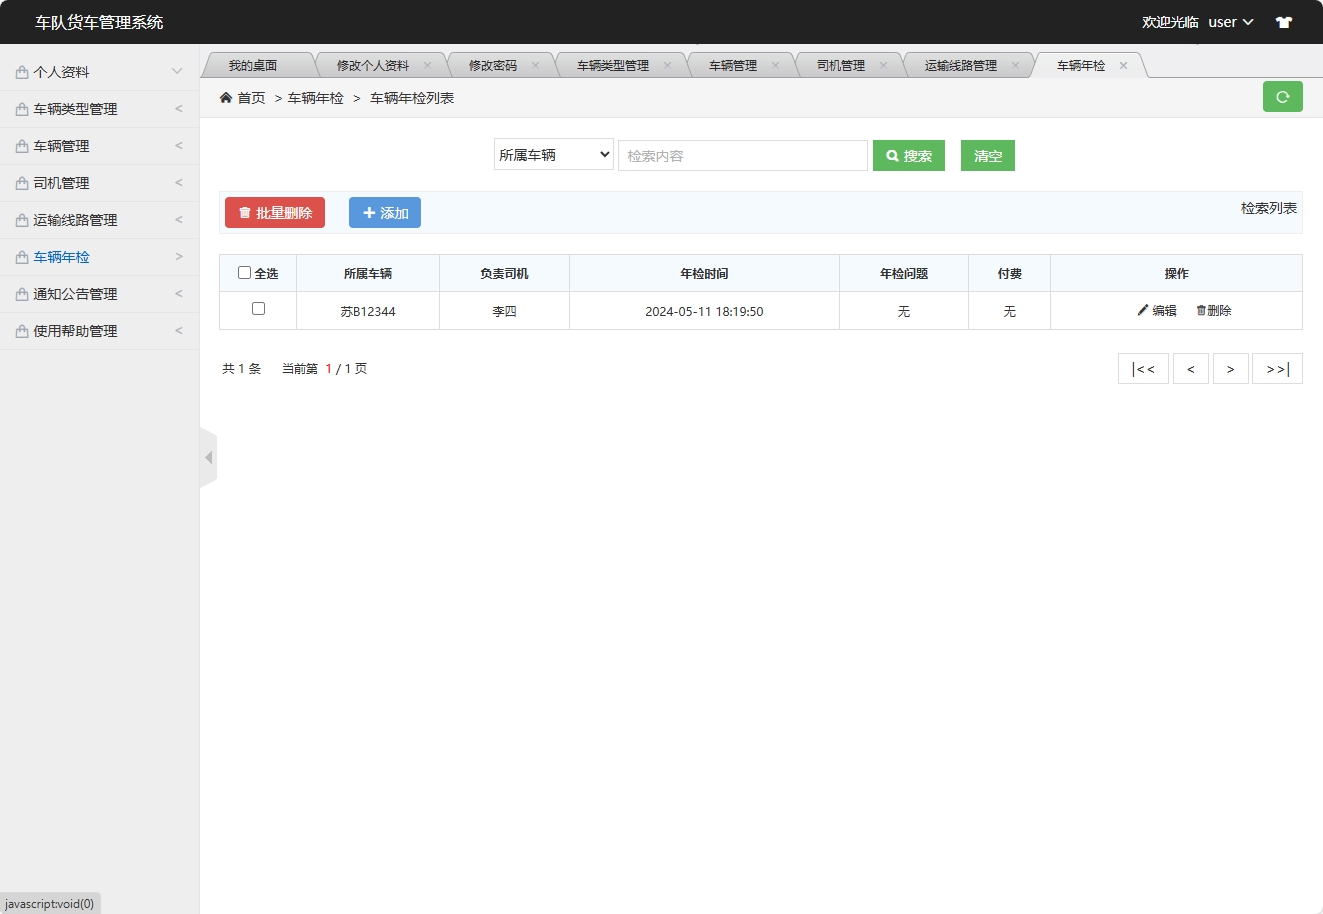Image resolution: width=1323 pixels, height=914 pixels.
Task: Click the 清空 button to clear search
Action: (987, 155)
